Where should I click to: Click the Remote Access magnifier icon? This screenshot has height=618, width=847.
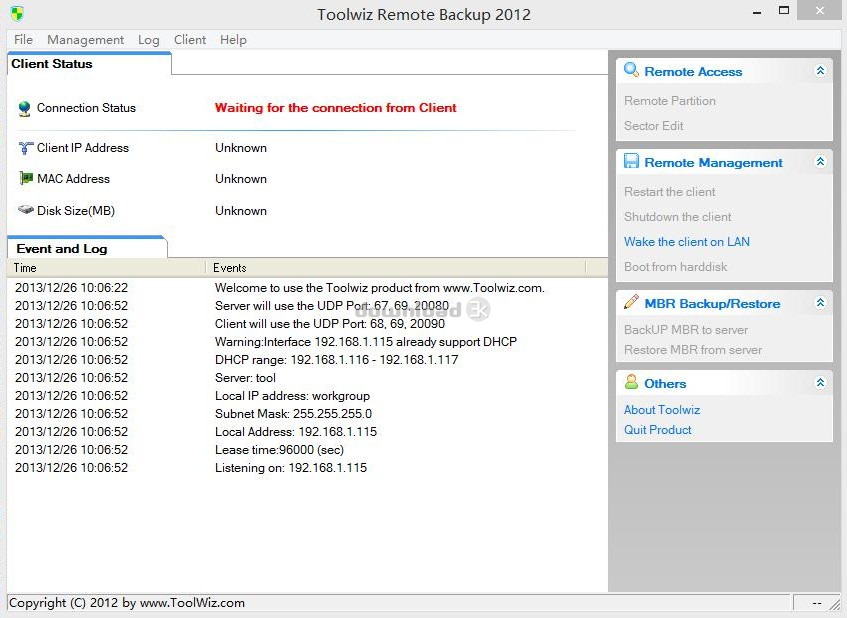[x=631, y=71]
